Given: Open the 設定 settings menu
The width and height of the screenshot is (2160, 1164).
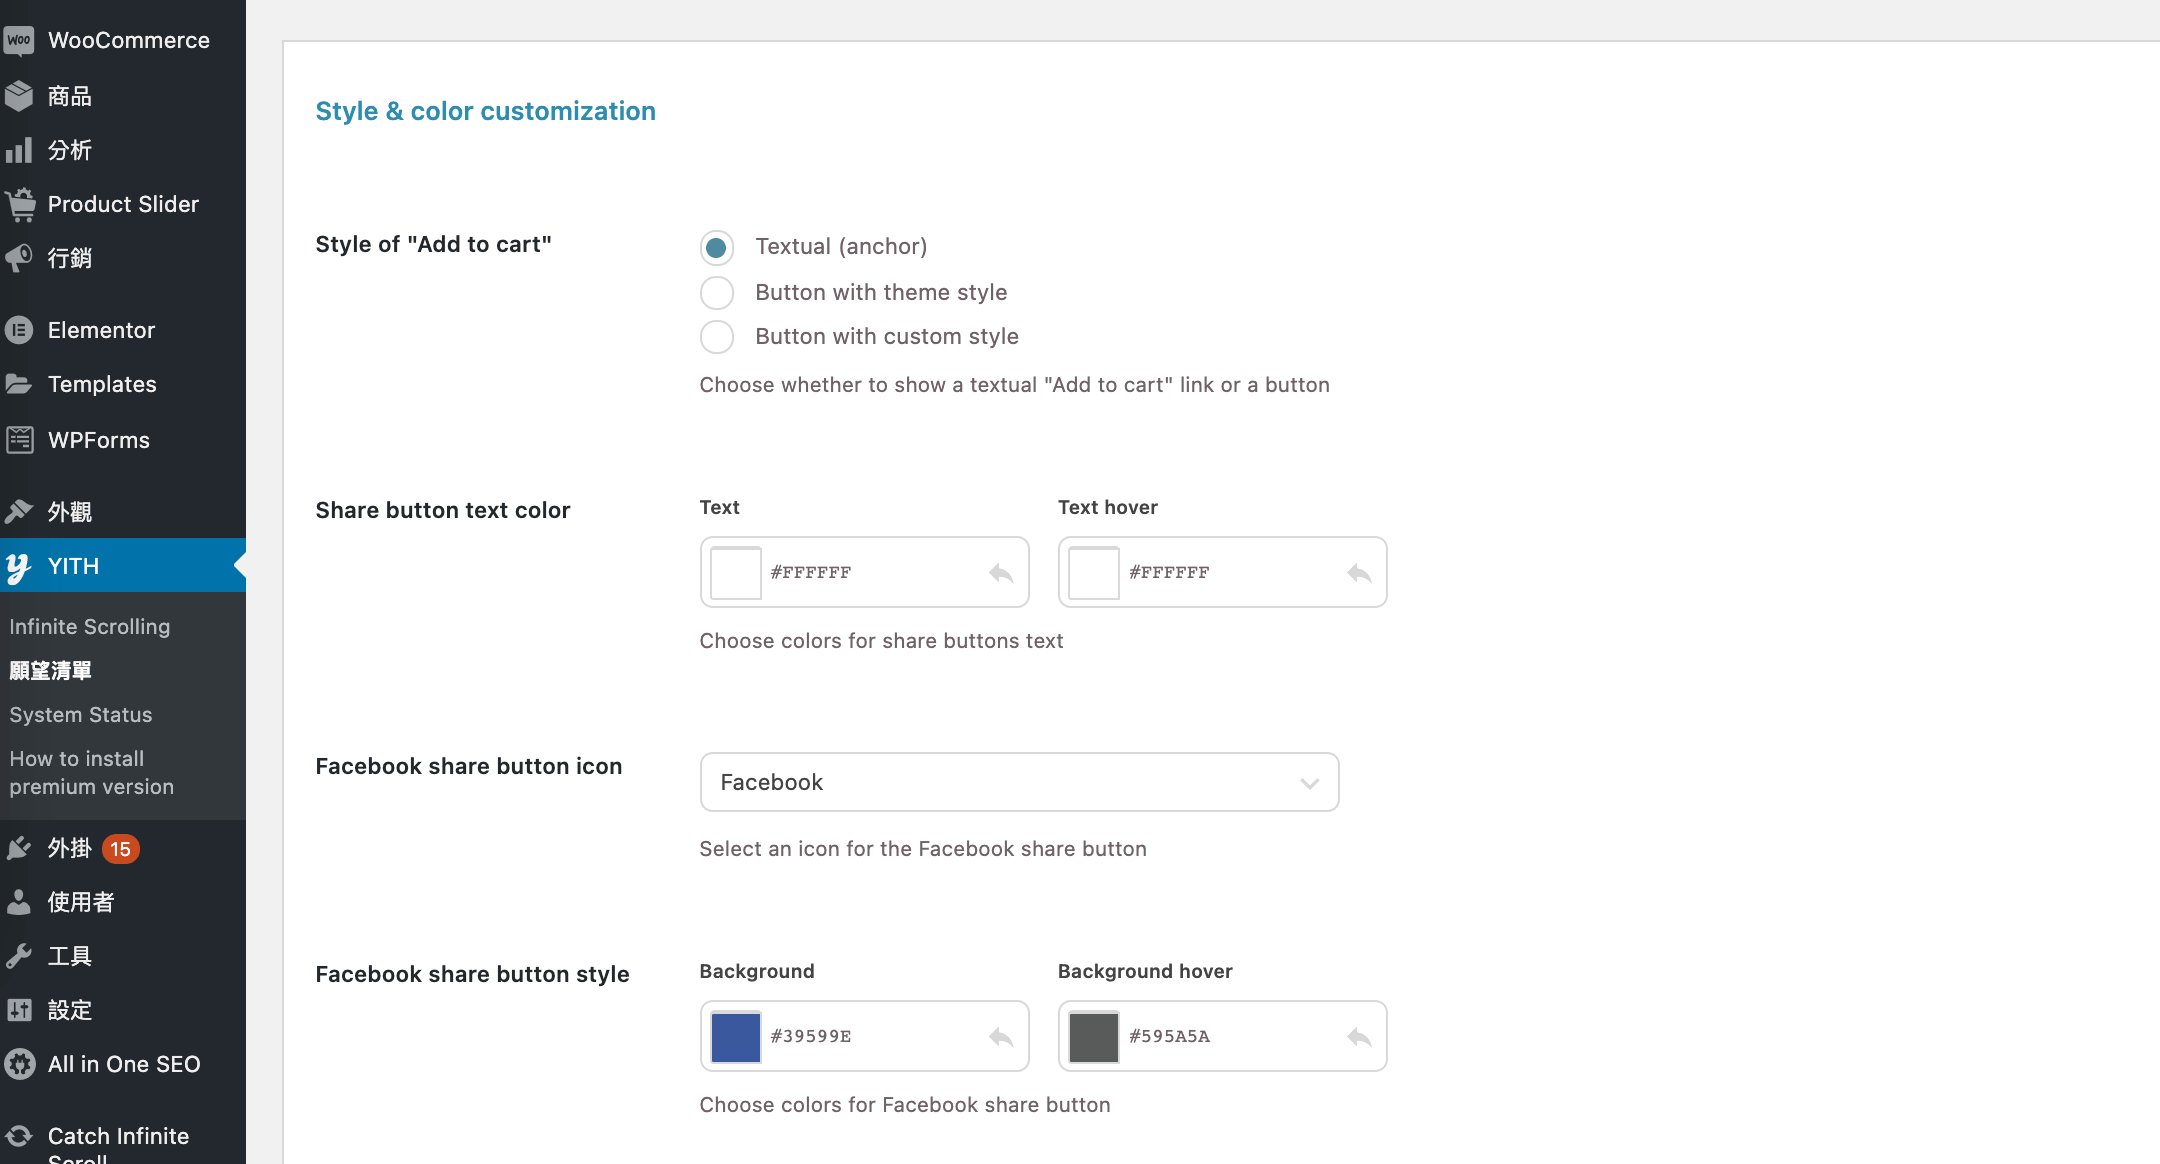Looking at the screenshot, I should click(70, 1010).
